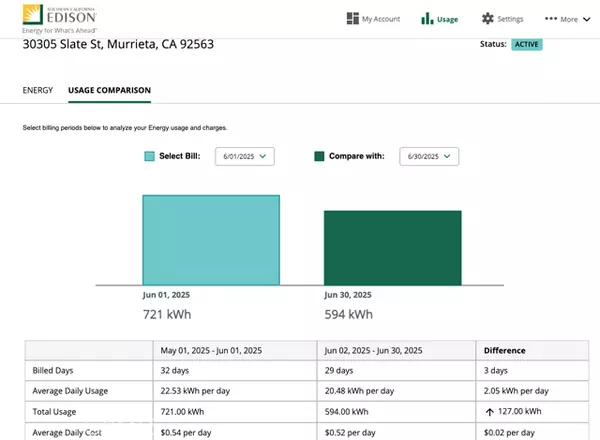Click the Jun 30, 2025 dark green bar
600x440 pixels.
(392, 247)
